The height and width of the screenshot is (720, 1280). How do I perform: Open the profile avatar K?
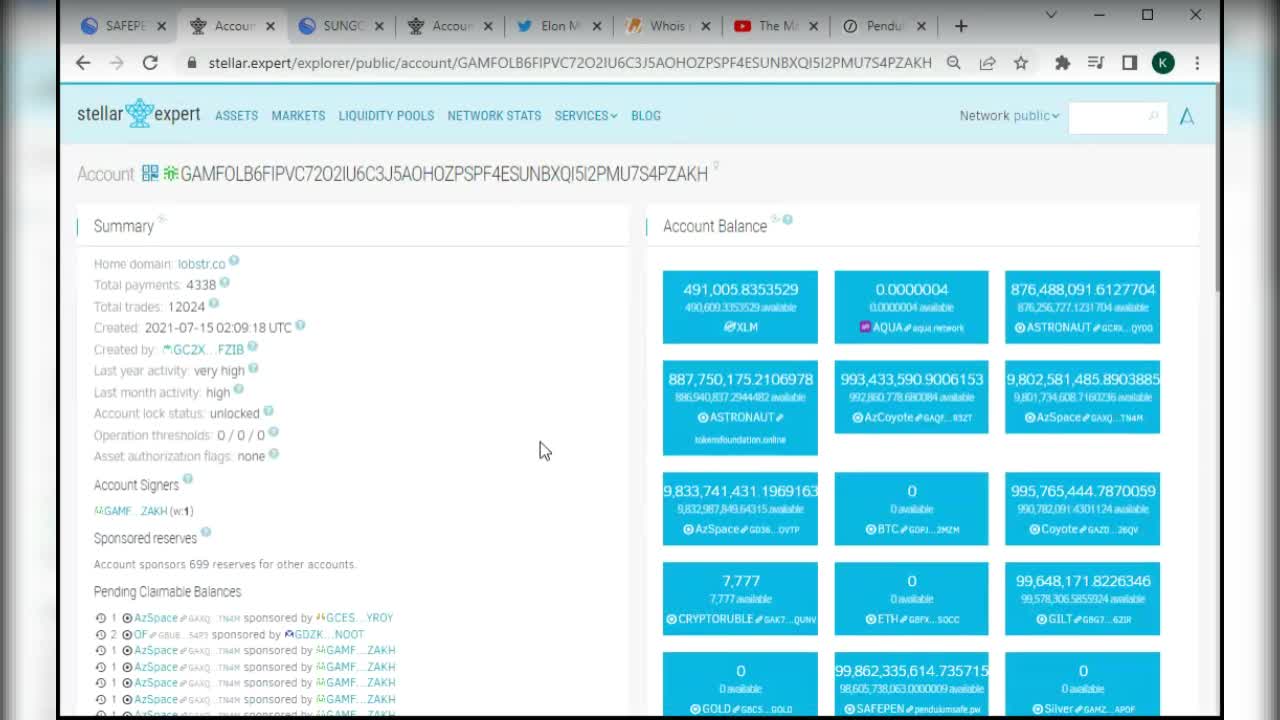1163,63
